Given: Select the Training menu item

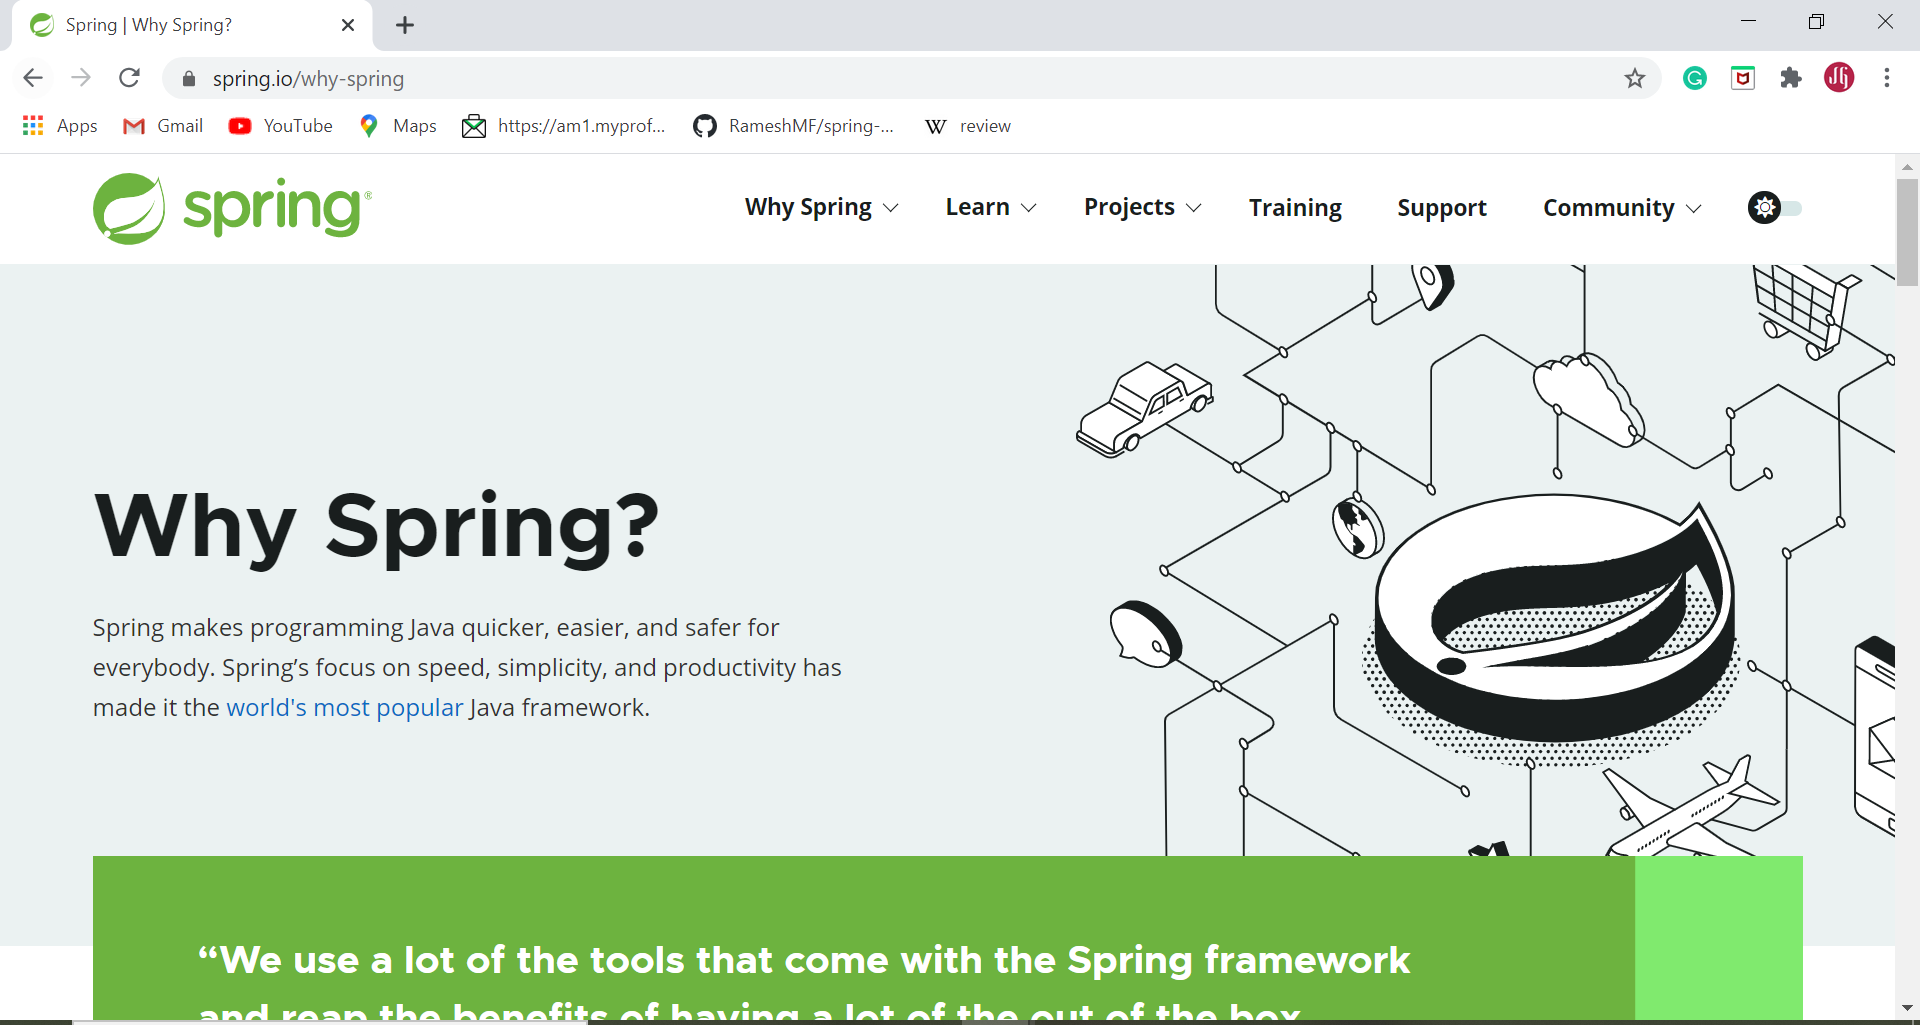Looking at the screenshot, I should [1295, 208].
